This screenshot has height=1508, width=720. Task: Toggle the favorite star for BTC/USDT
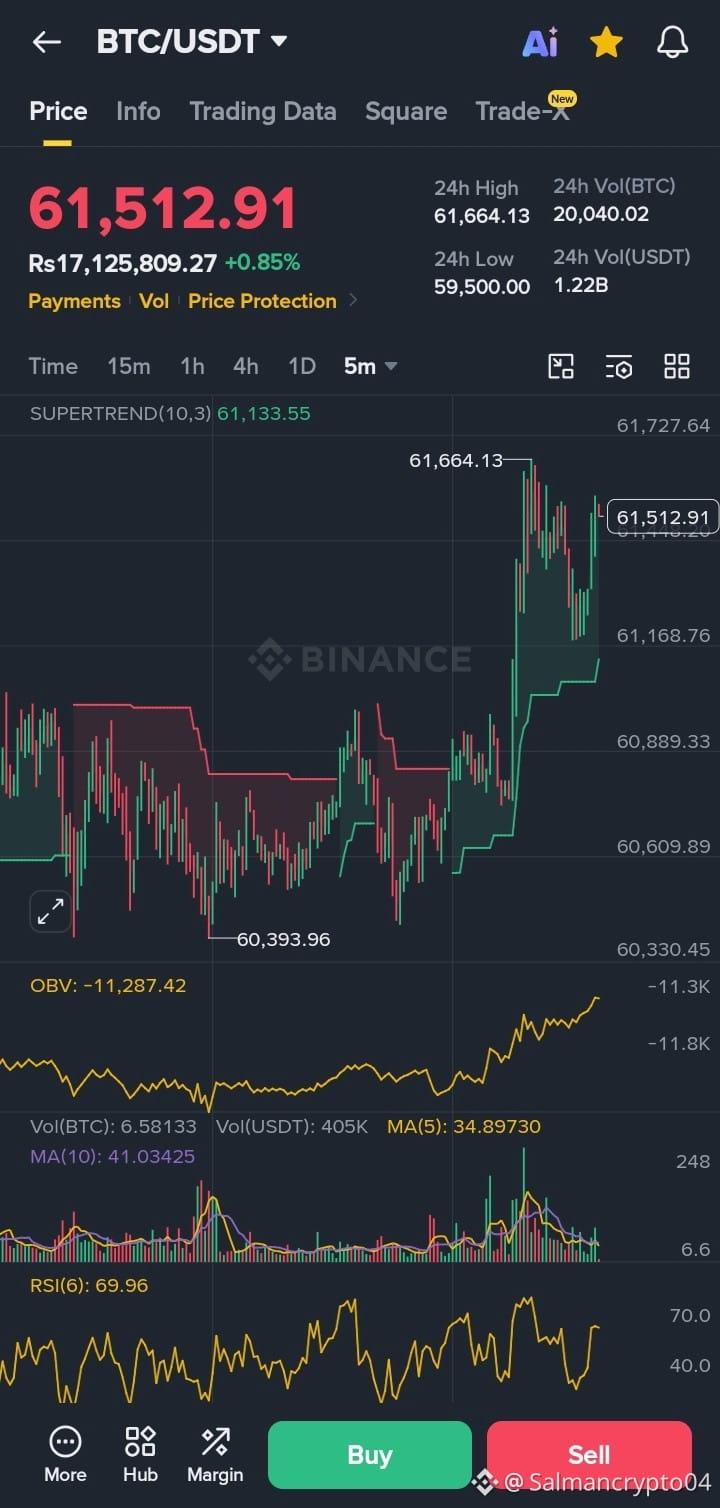coord(606,42)
